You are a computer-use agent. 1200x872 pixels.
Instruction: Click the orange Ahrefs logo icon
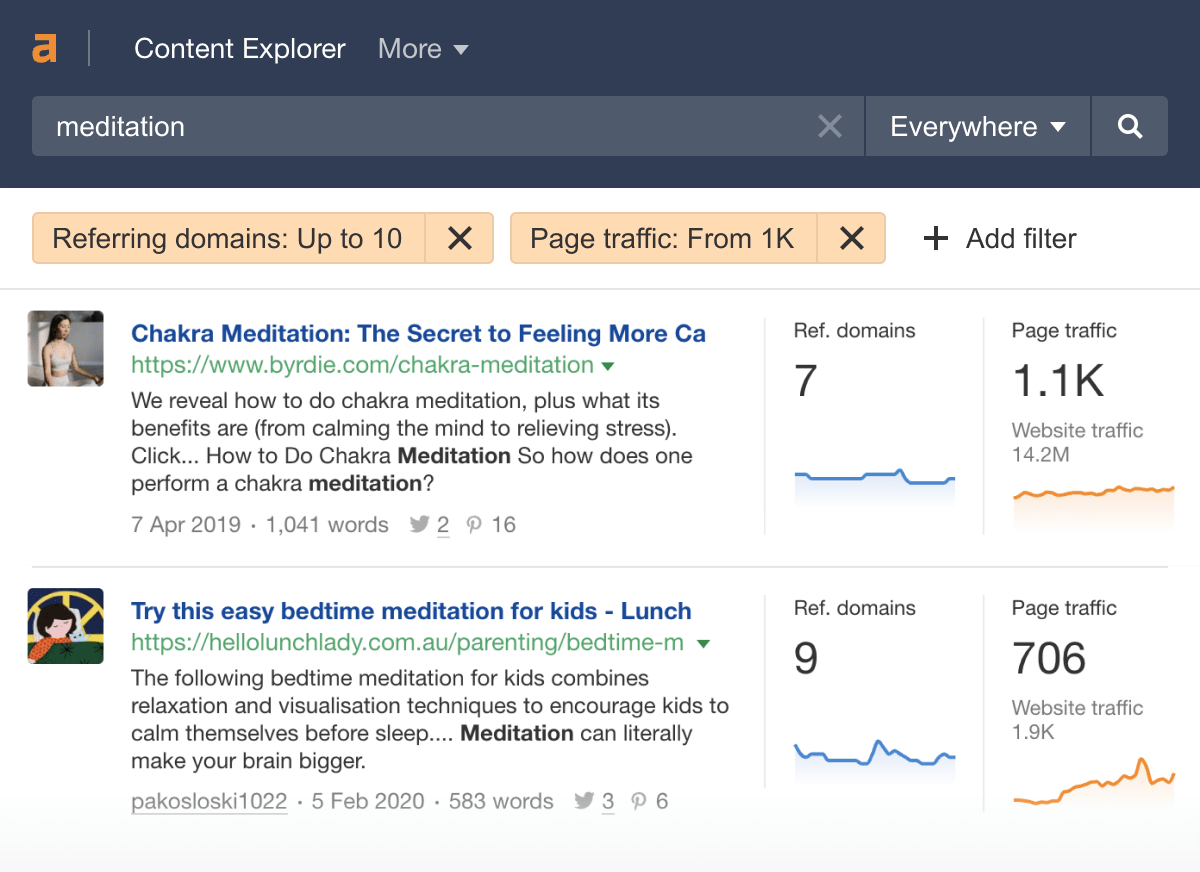44,48
